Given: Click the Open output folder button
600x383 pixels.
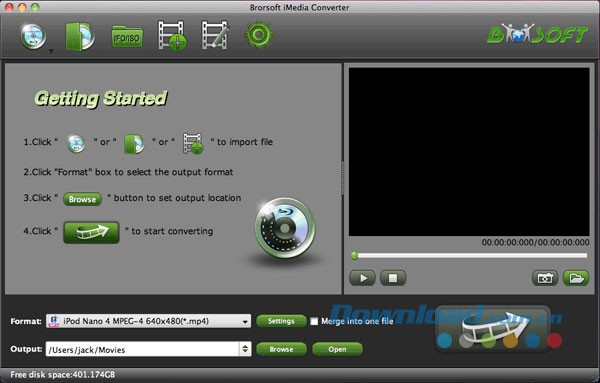Looking at the screenshot, I should pyautogui.click(x=337, y=349).
